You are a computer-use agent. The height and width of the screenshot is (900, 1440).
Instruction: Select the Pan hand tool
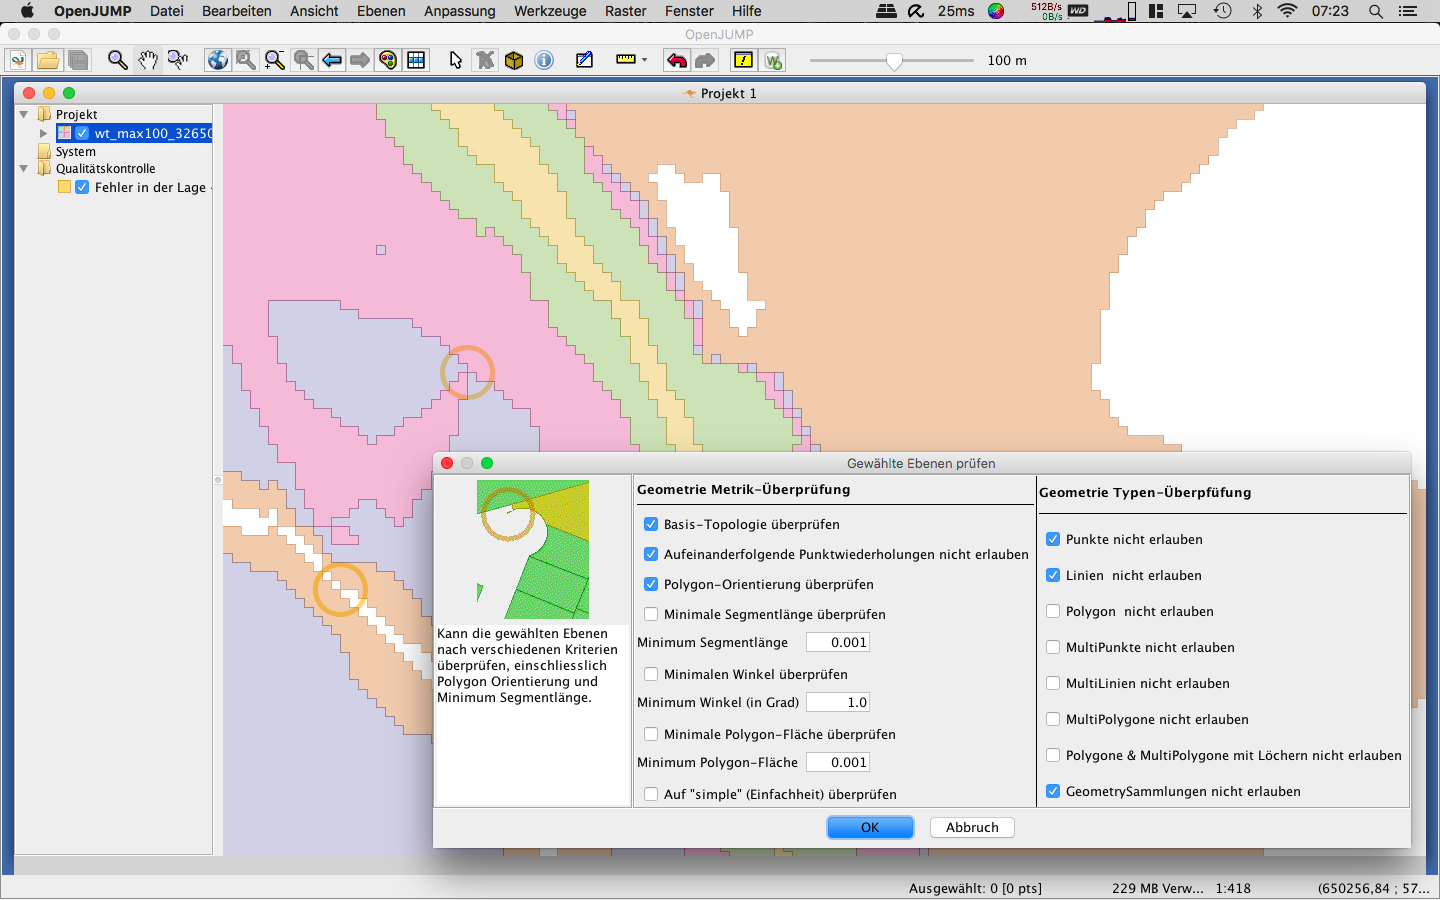[148, 60]
